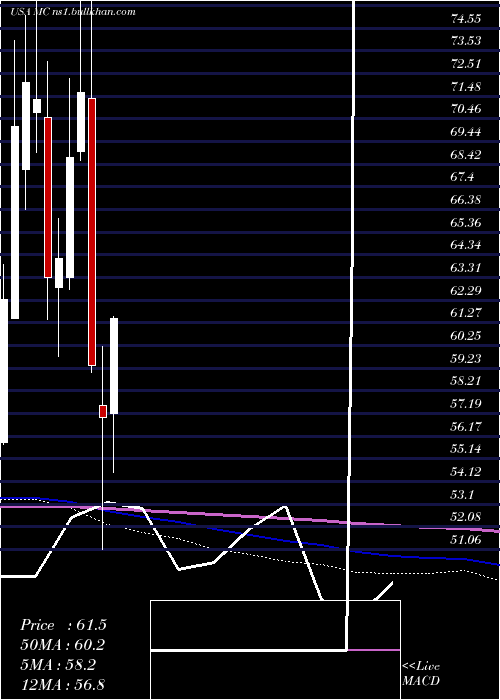Click the <<Live MACD label
Viewport: 500px width, 700px height.
tap(421, 674)
